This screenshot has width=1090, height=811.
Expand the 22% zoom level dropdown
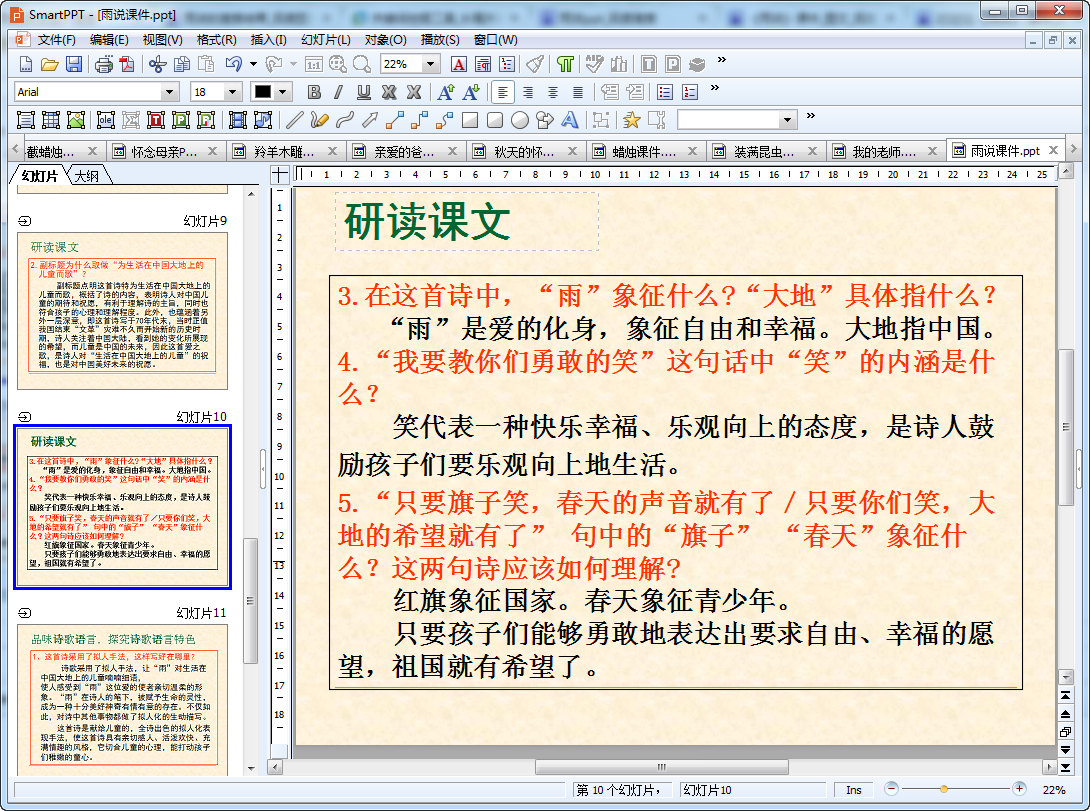431,64
